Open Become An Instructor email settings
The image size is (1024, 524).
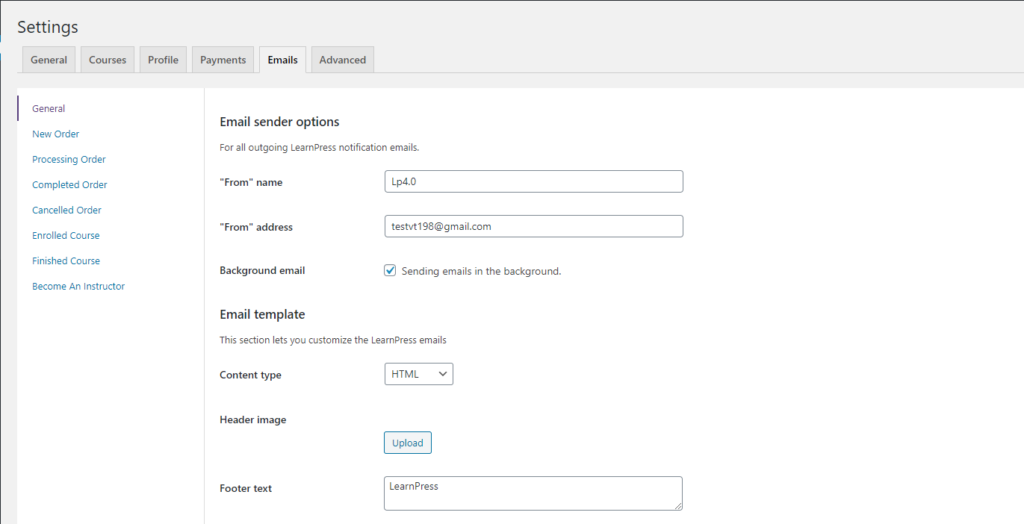(78, 287)
